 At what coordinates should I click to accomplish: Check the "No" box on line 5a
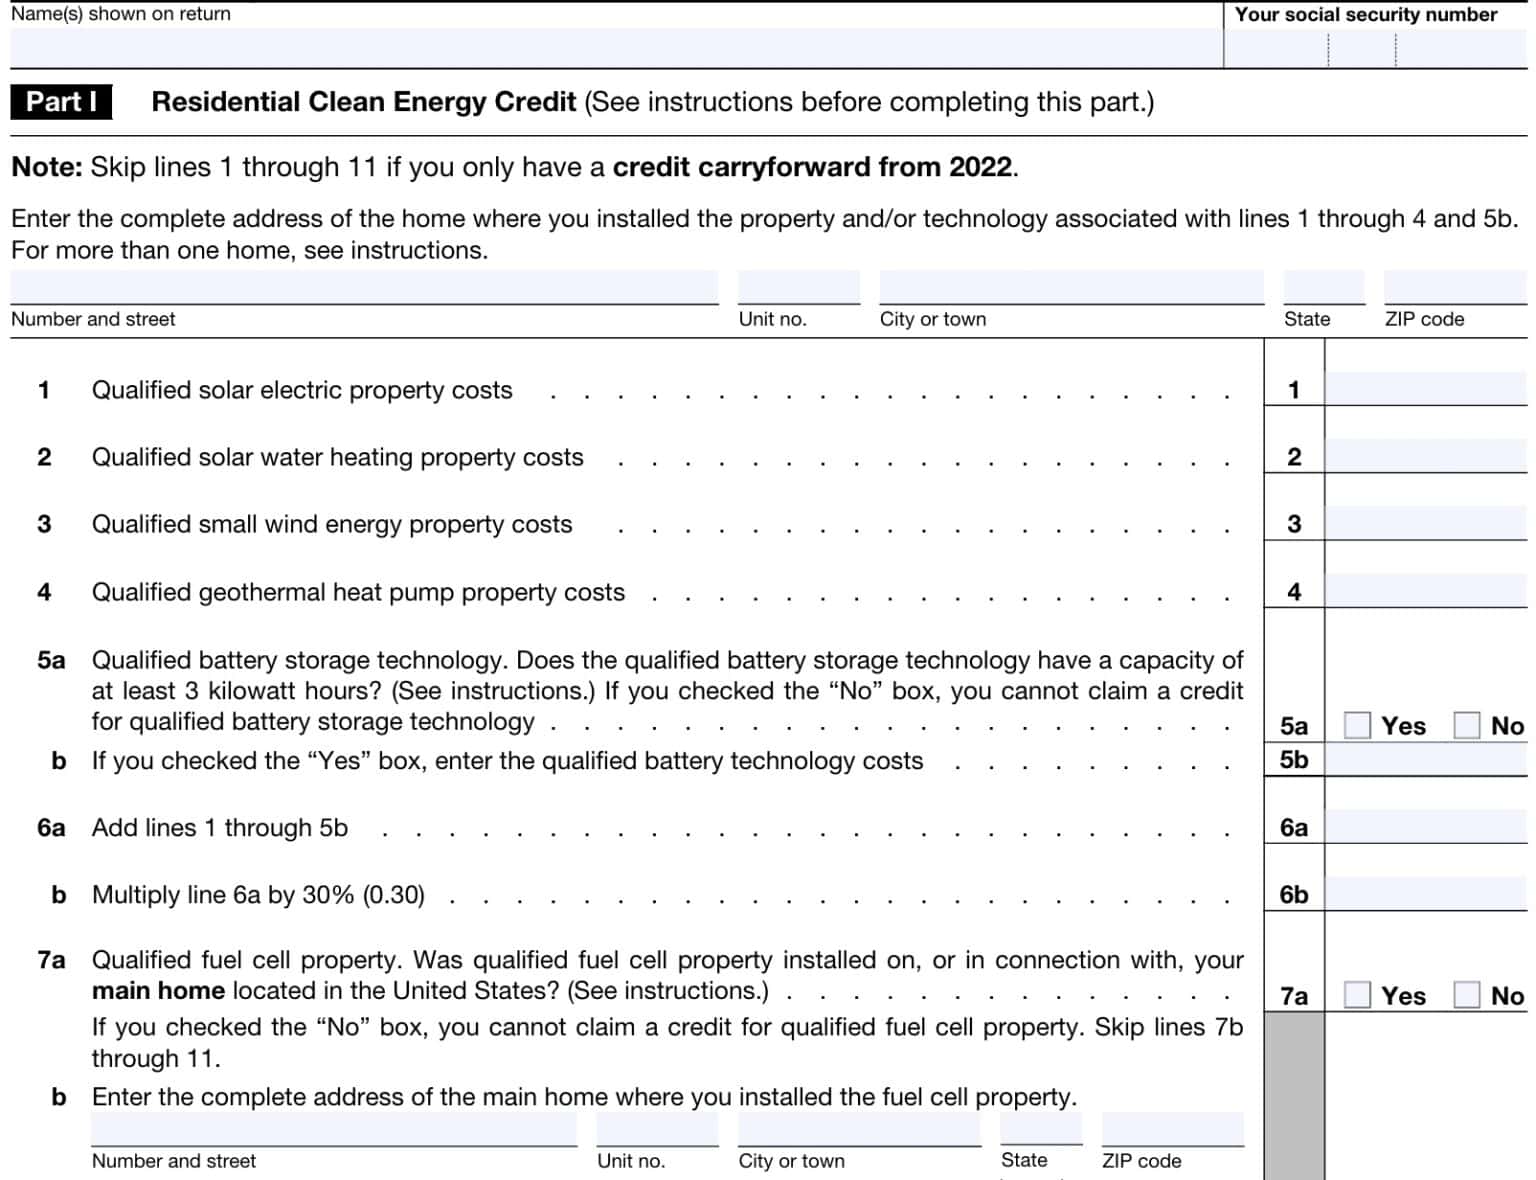tap(1468, 725)
